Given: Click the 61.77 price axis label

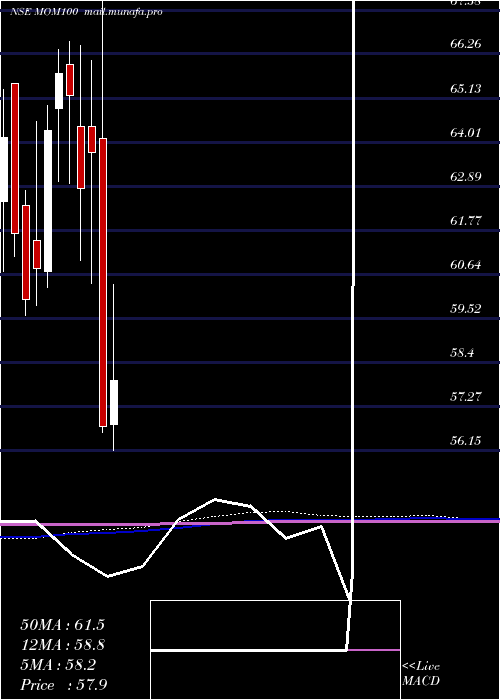Looking at the screenshot, I should tap(465, 221).
